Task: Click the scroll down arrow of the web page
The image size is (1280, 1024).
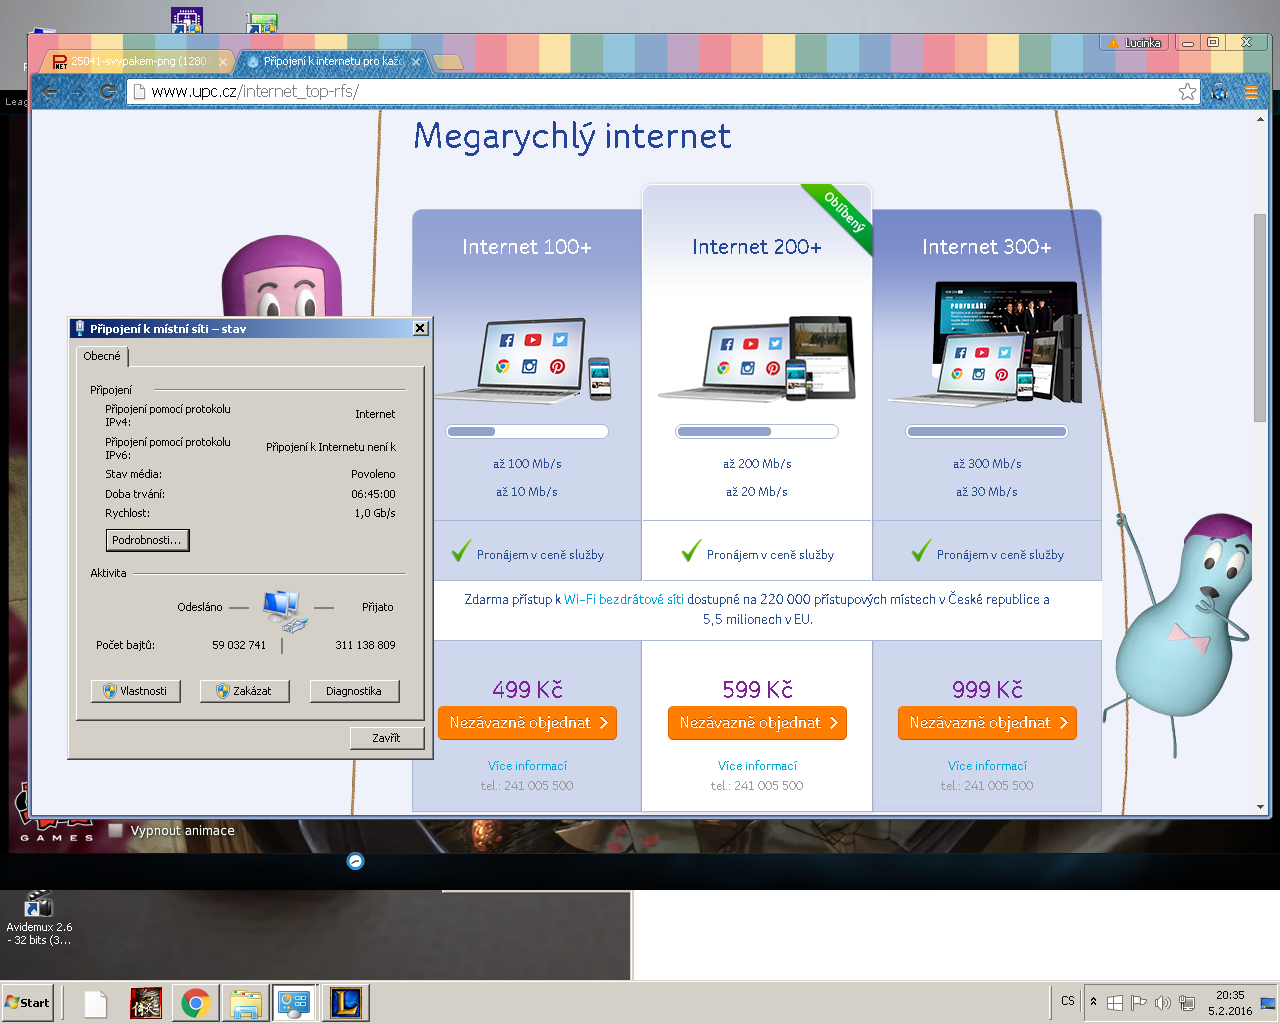Action: coord(1260,807)
